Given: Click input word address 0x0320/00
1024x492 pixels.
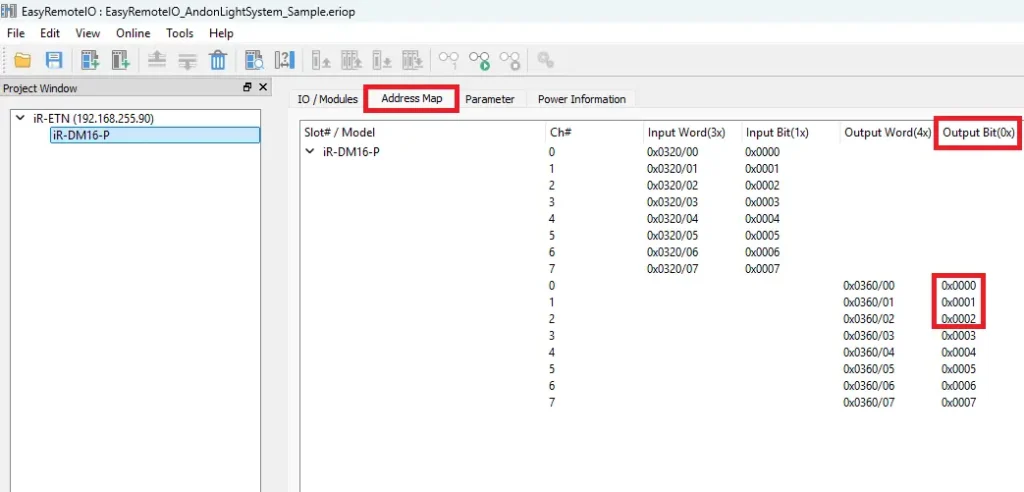Looking at the screenshot, I should tap(673, 152).
